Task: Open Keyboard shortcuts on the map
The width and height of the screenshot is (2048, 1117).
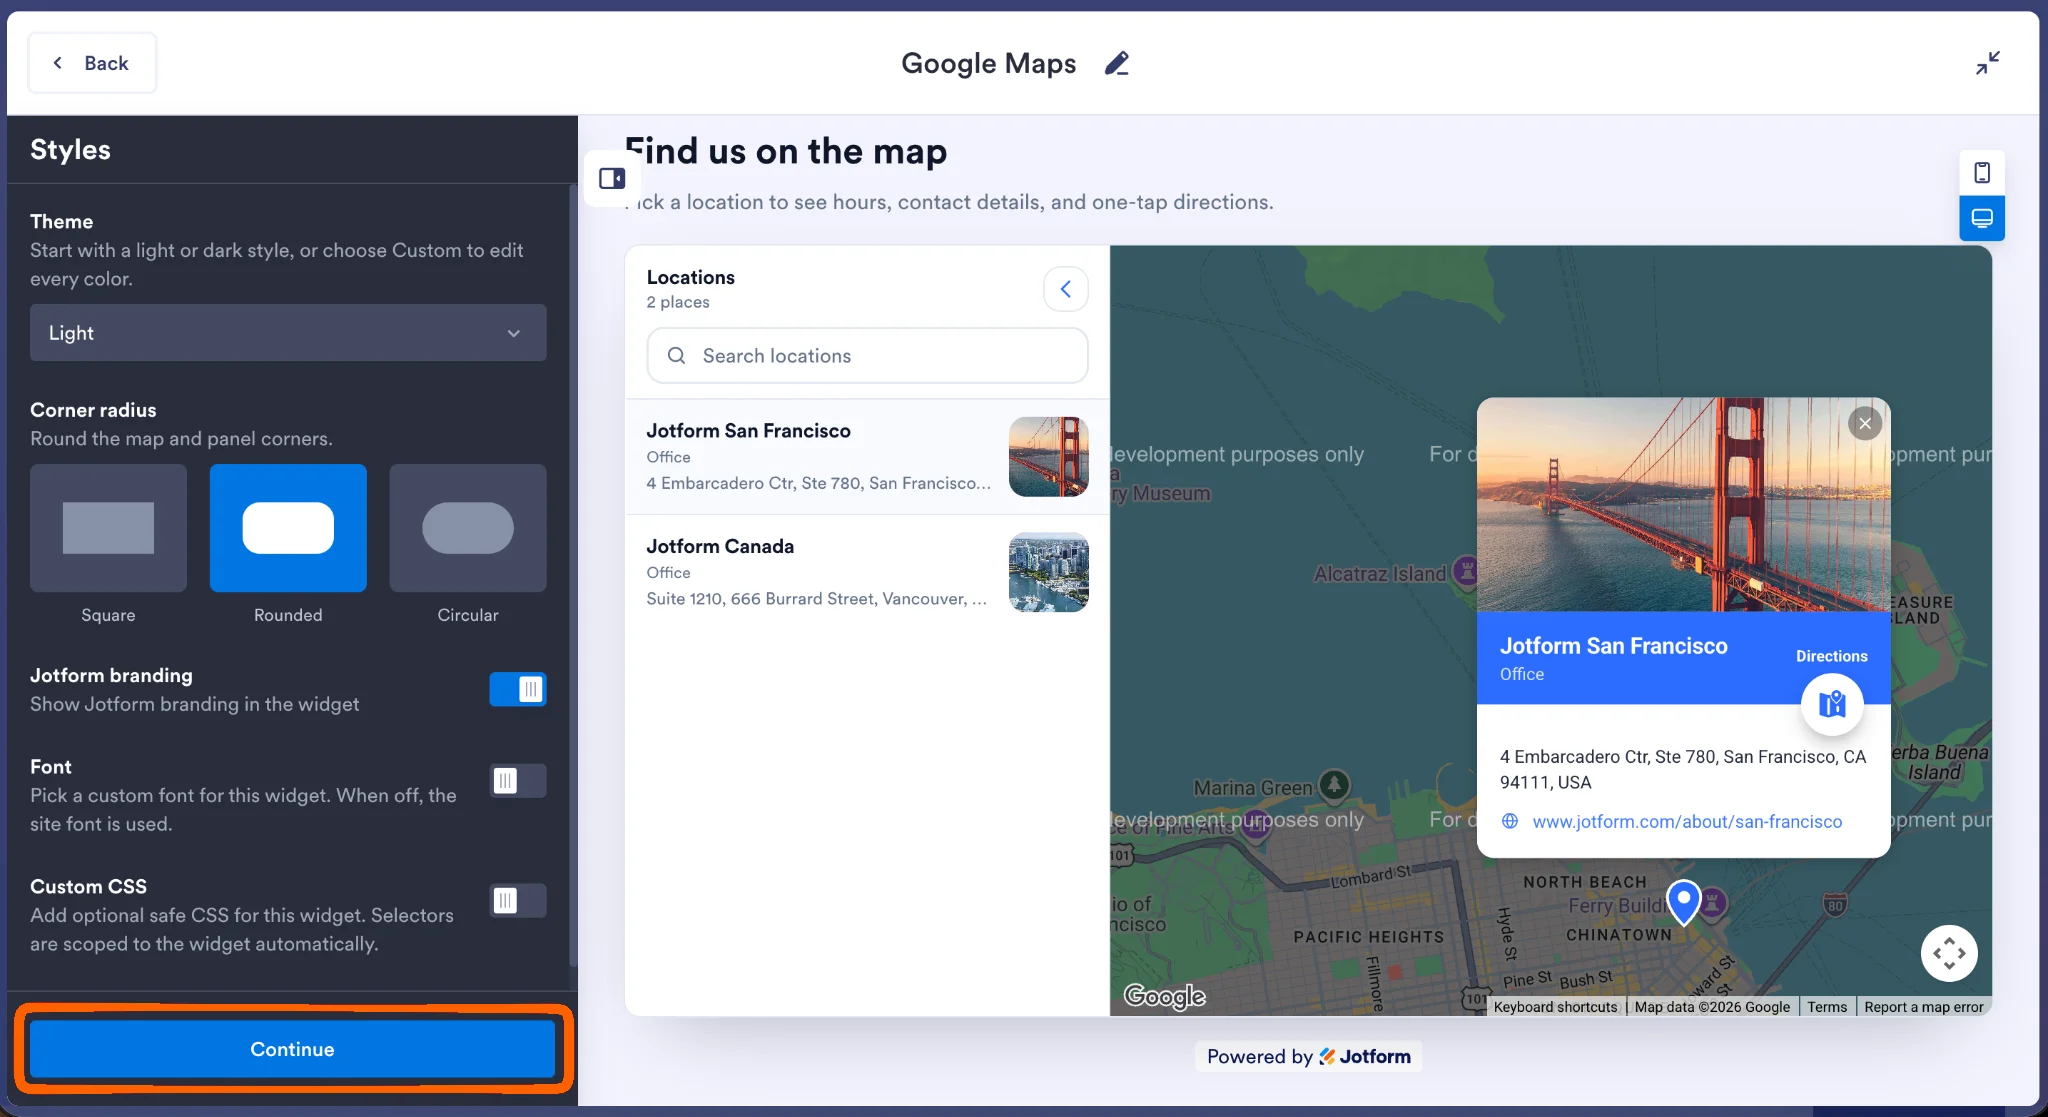Action: point(1555,1007)
